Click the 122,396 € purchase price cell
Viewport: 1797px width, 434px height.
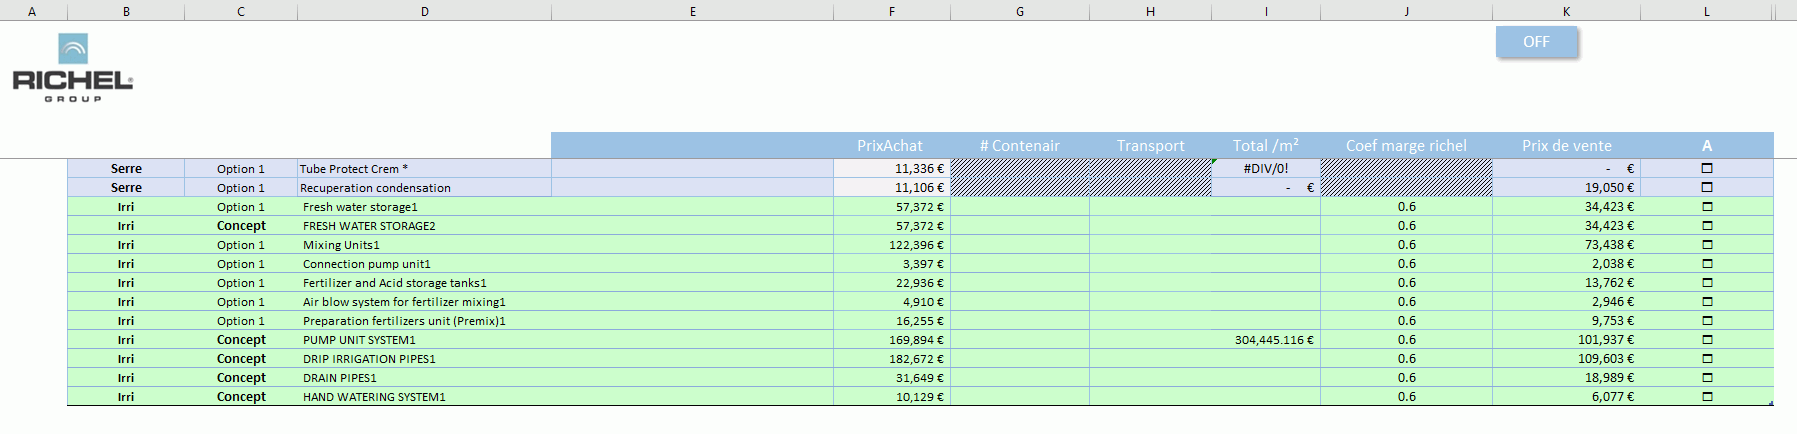point(891,245)
